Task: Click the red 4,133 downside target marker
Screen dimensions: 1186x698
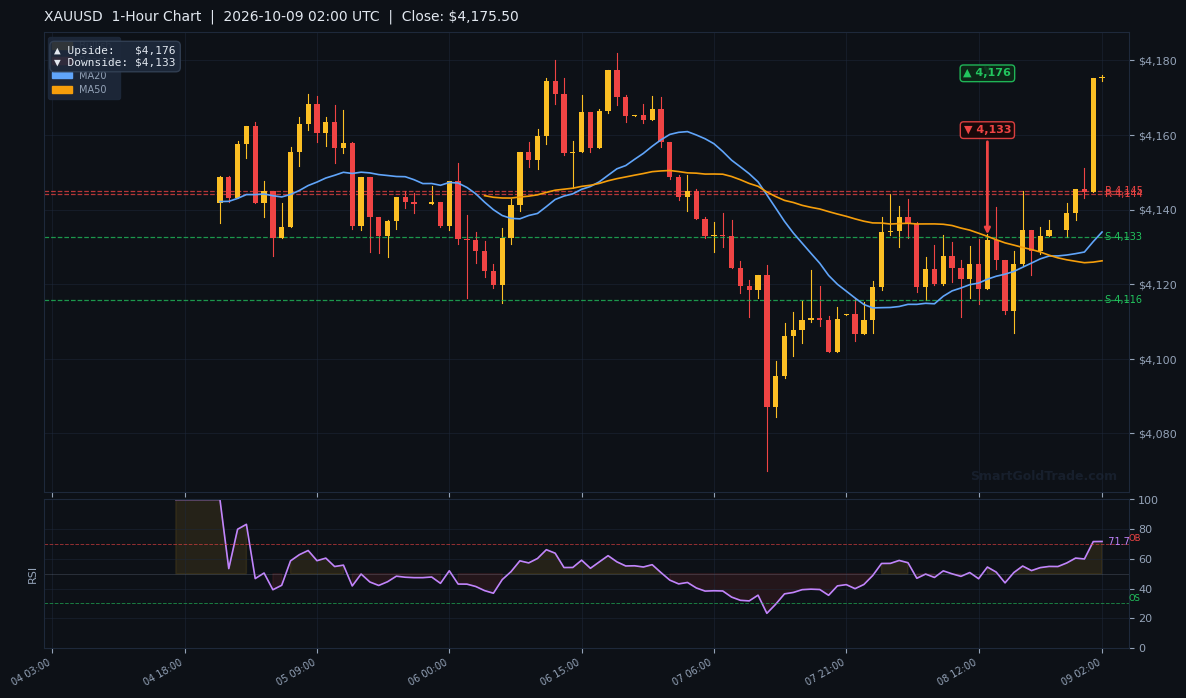Action: click(x=987, y=129)
